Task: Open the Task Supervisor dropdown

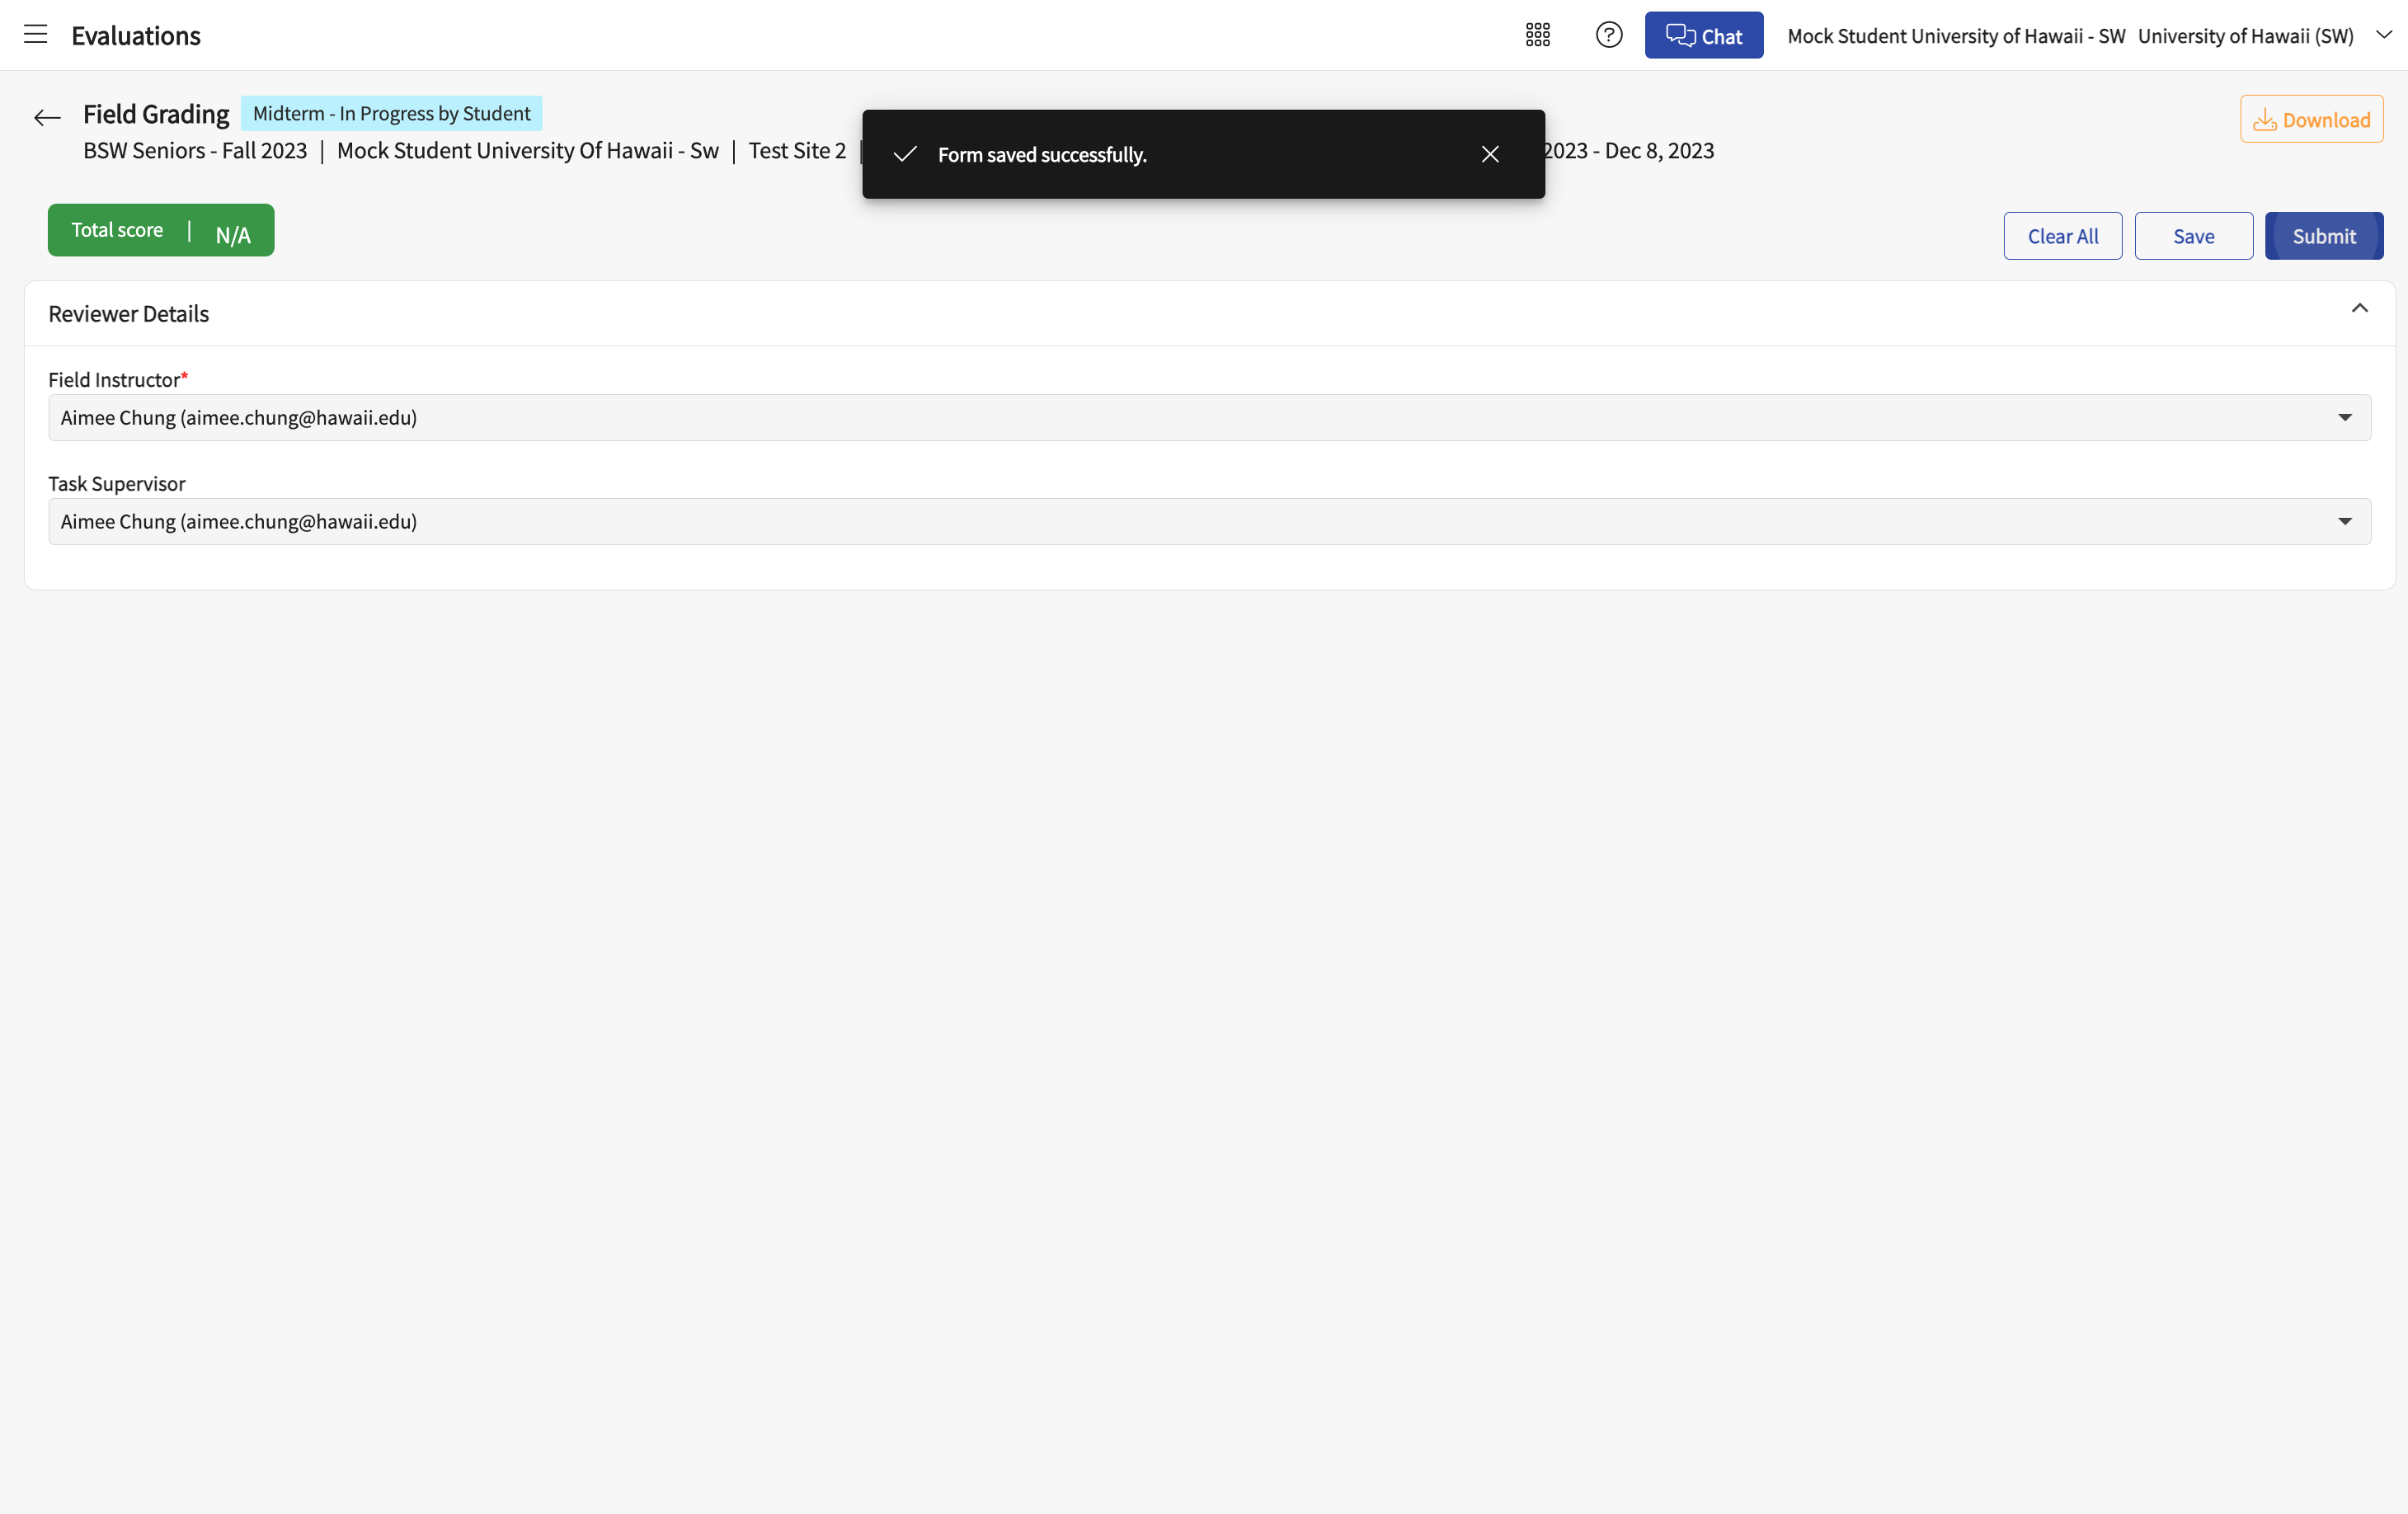Action: tap(1209, 522)
